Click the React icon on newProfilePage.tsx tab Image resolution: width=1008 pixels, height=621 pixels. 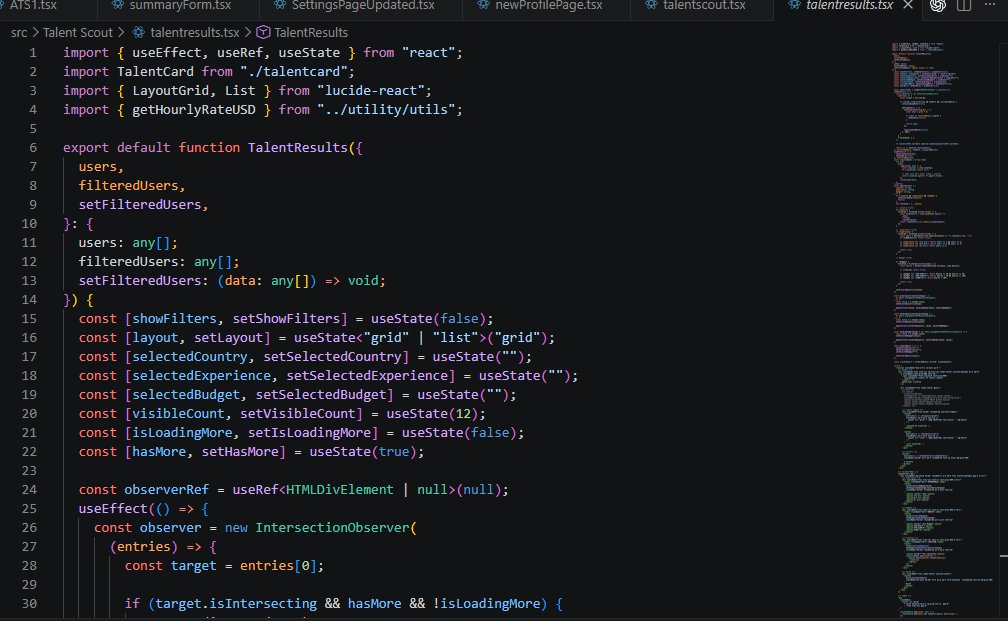[483, 5]
